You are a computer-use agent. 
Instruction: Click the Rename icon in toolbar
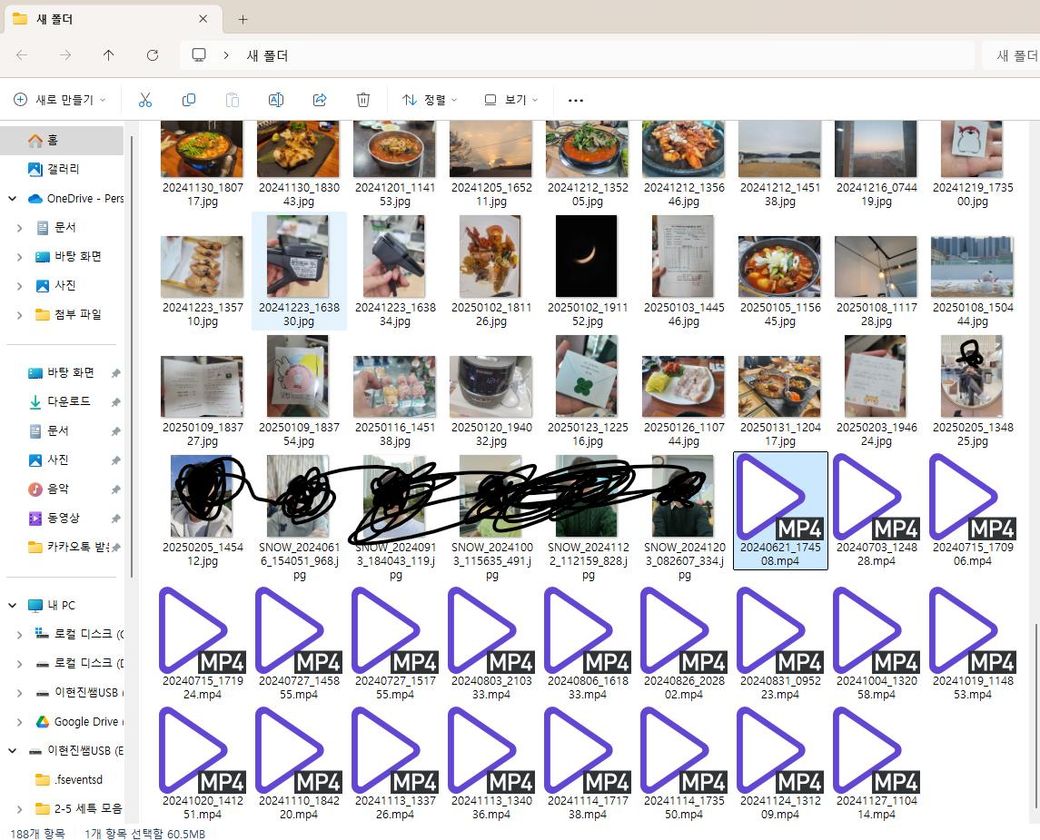point(276,100)
